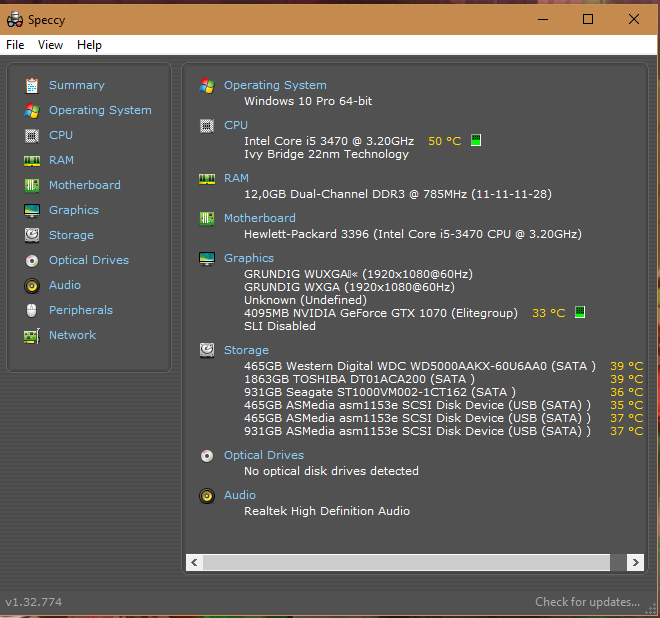
Task: Select Audio section in sidebar
Action: coord(64,285)
